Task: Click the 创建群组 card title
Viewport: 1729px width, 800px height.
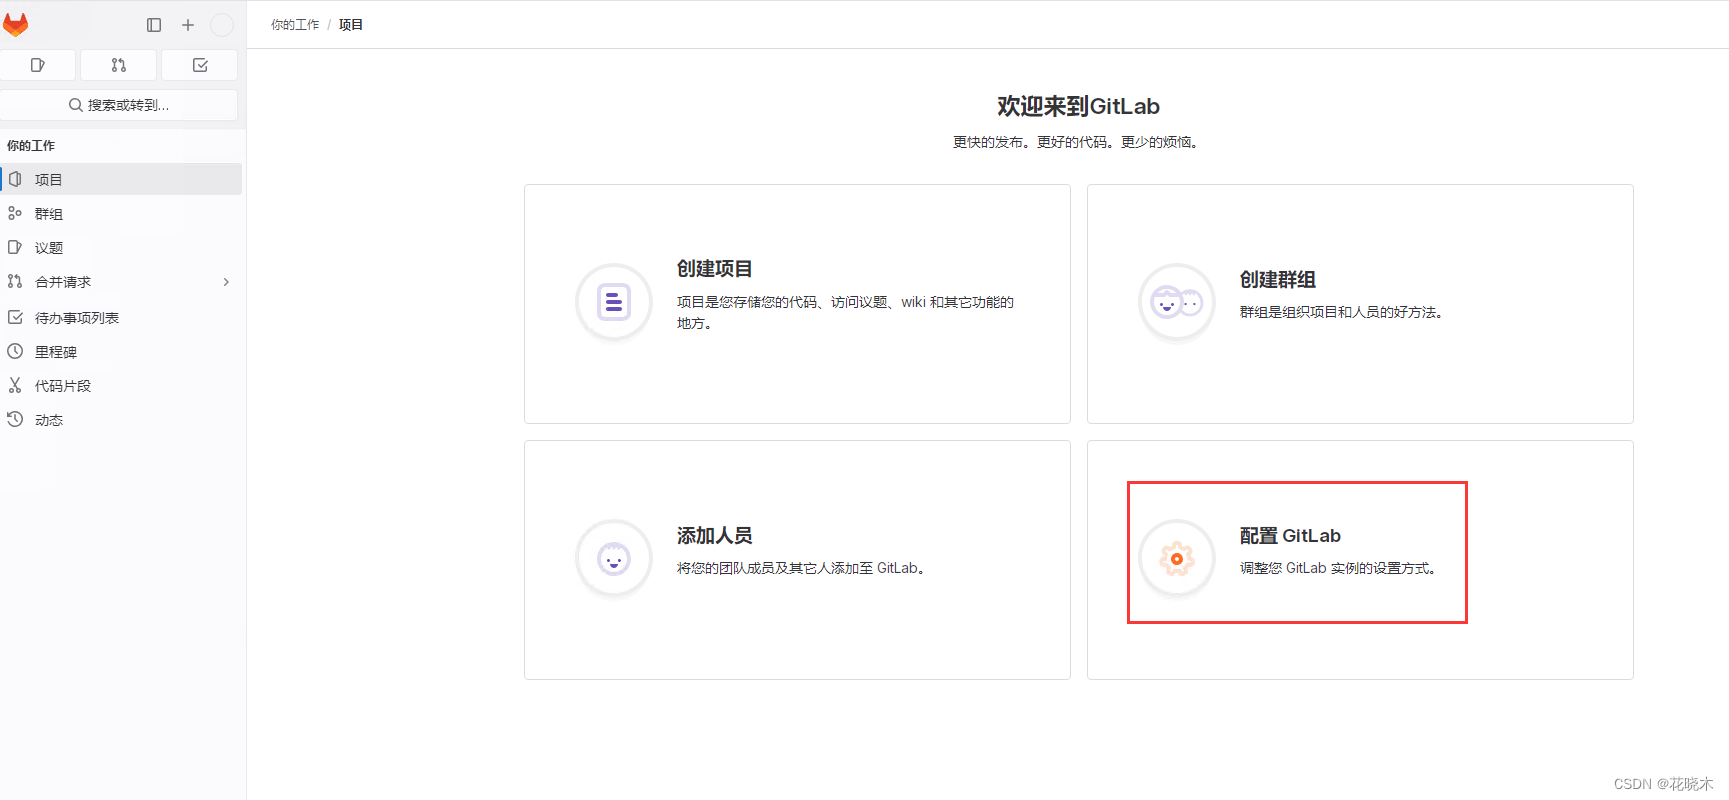Action: pos(1278,280)
